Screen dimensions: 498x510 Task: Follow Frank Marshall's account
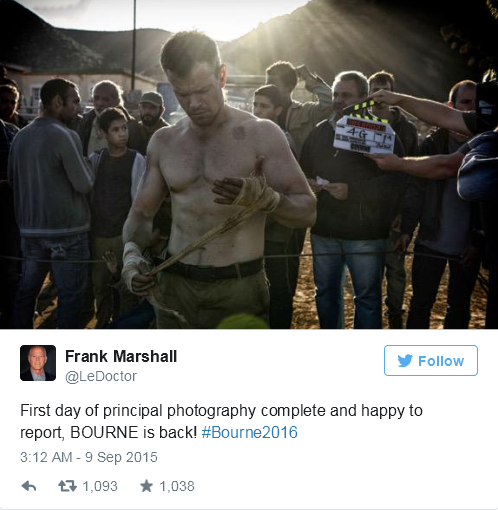coord(431,360)
